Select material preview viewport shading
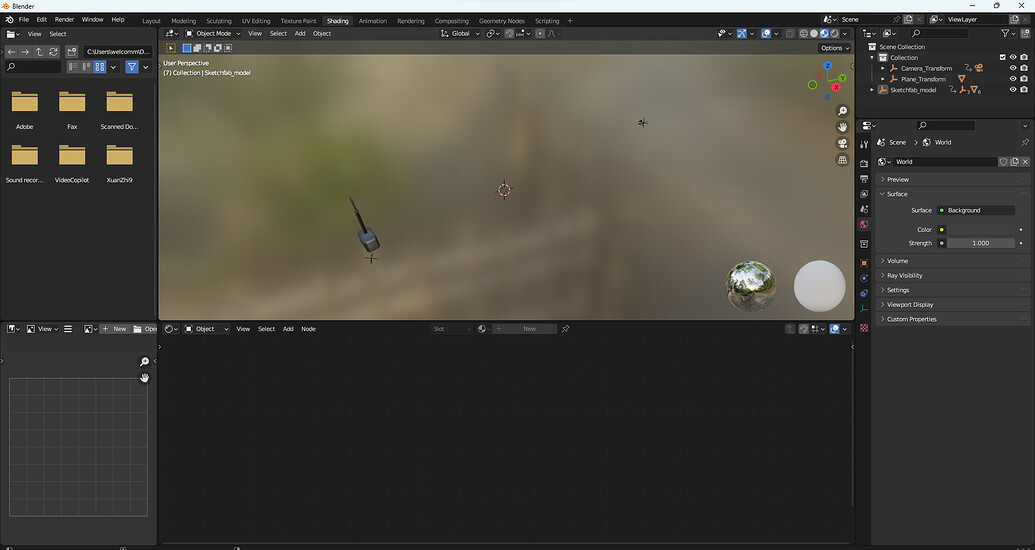 (824, 34)
